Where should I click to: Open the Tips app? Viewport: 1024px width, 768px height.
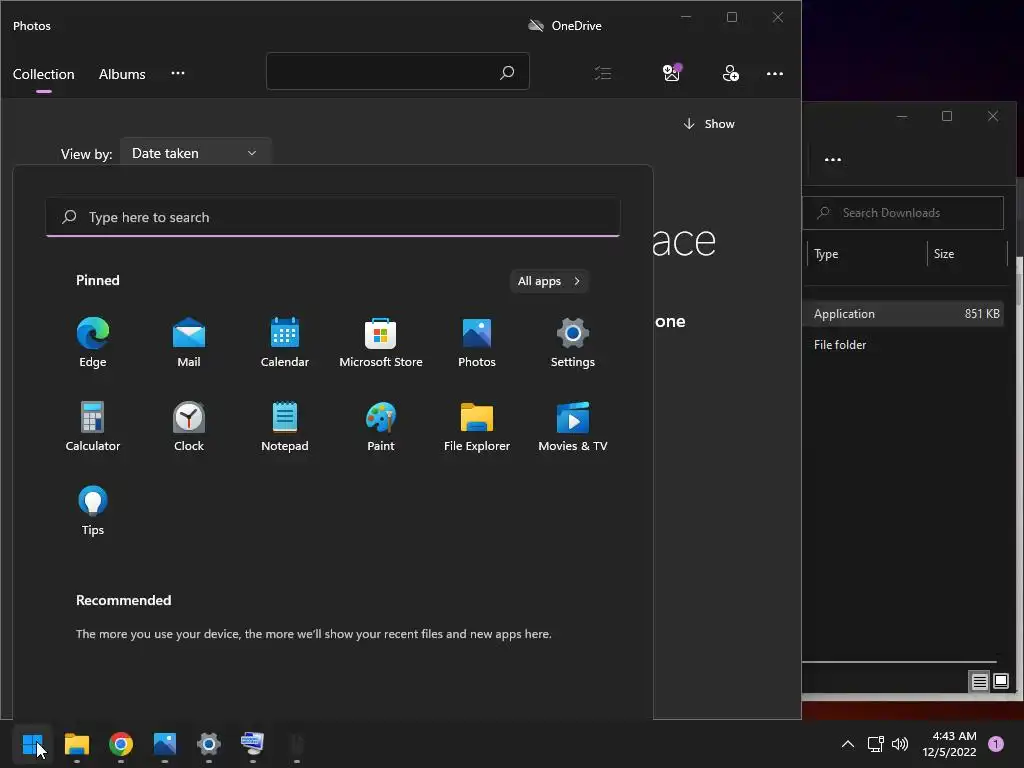point(93,511)
